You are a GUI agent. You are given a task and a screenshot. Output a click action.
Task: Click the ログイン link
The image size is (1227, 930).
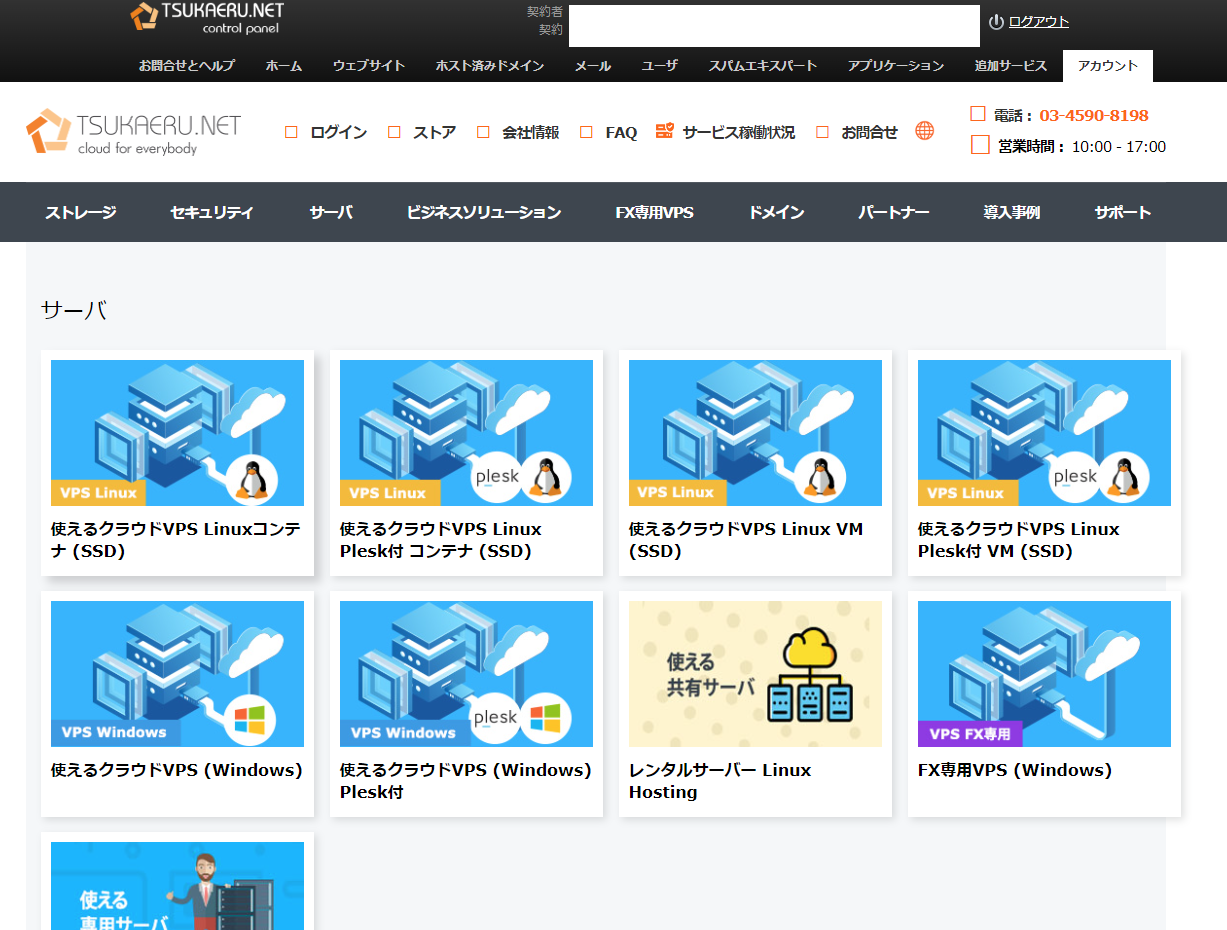[338, 132]
